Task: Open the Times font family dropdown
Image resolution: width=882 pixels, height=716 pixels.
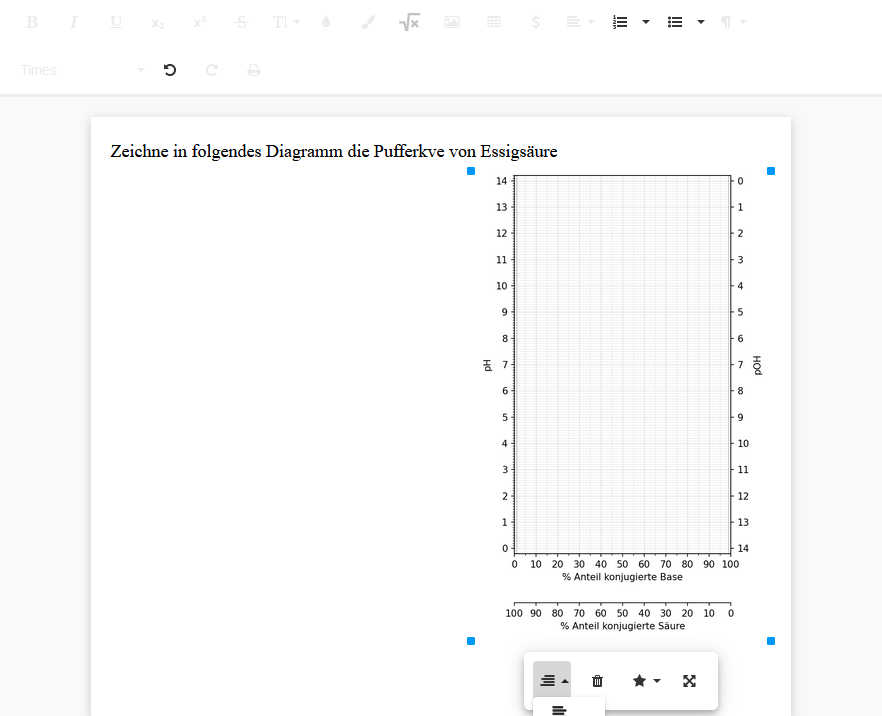Action: (x=82, y=70)
